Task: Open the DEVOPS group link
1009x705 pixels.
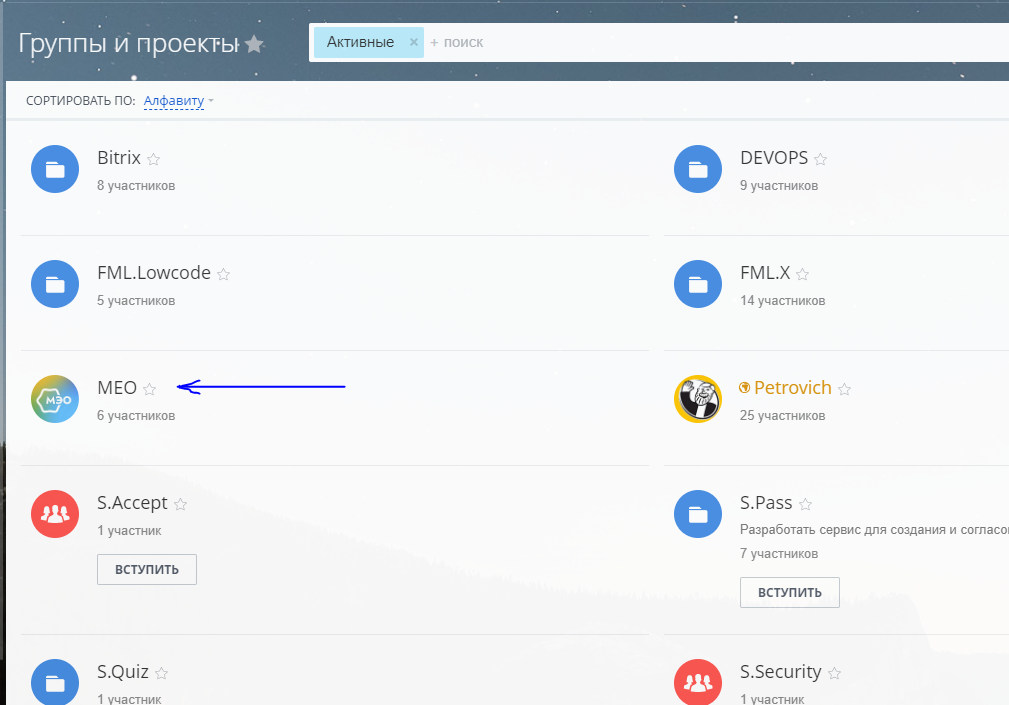Action: pyautogui.click(x=774, y=158)
